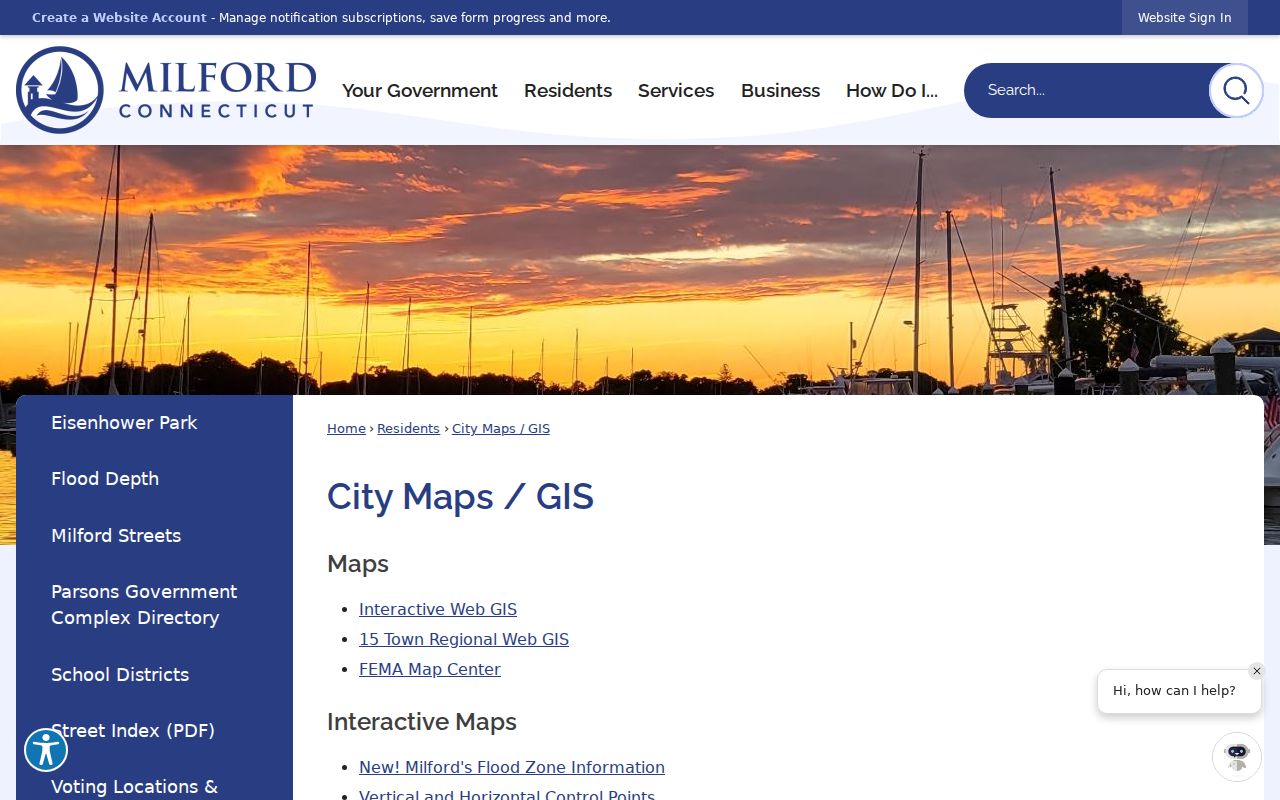Select Milford Streets in sidebar
This screenshot has height=800, width=1280.
point(154,535)
